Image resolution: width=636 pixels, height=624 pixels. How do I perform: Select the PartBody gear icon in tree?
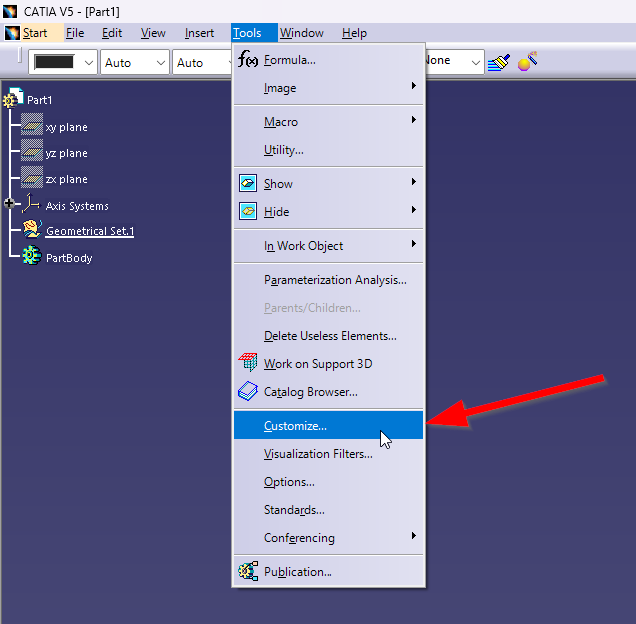point(31,257)
